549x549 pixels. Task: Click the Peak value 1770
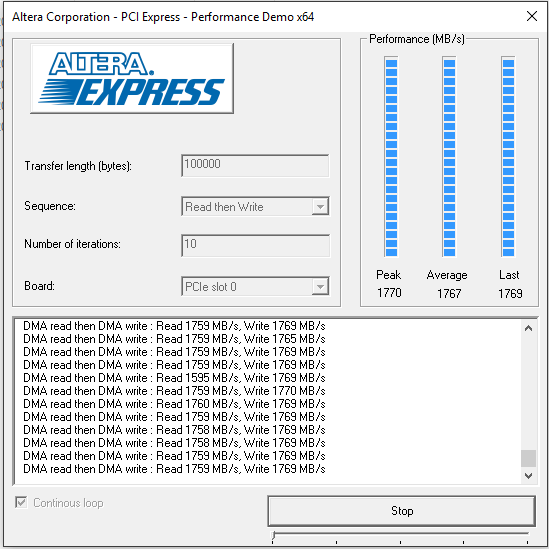[x=389, y=293]
